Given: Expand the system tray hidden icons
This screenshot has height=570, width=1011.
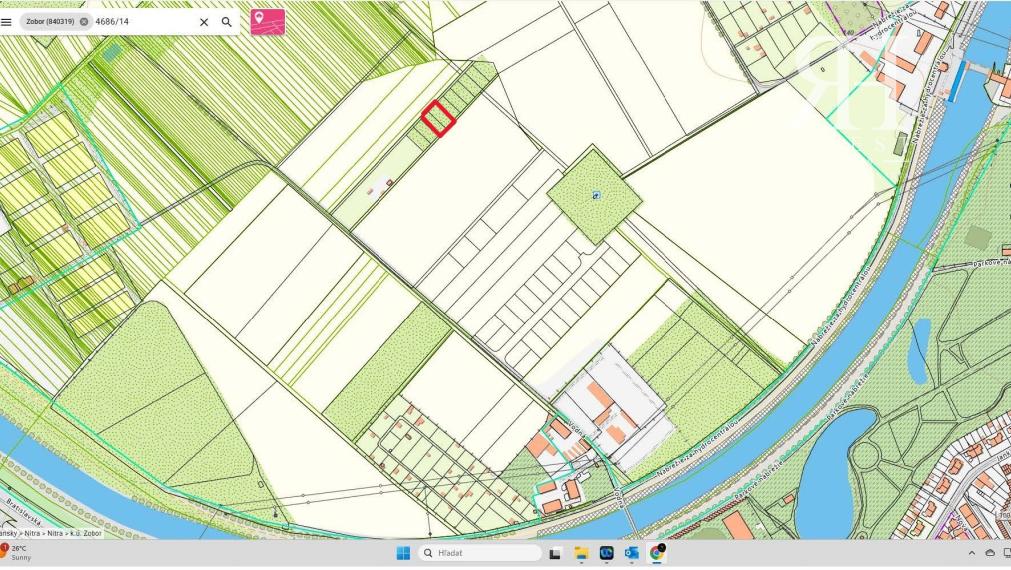Looking at the screenshot, I should pyautogui.click(x=971, y=553).
